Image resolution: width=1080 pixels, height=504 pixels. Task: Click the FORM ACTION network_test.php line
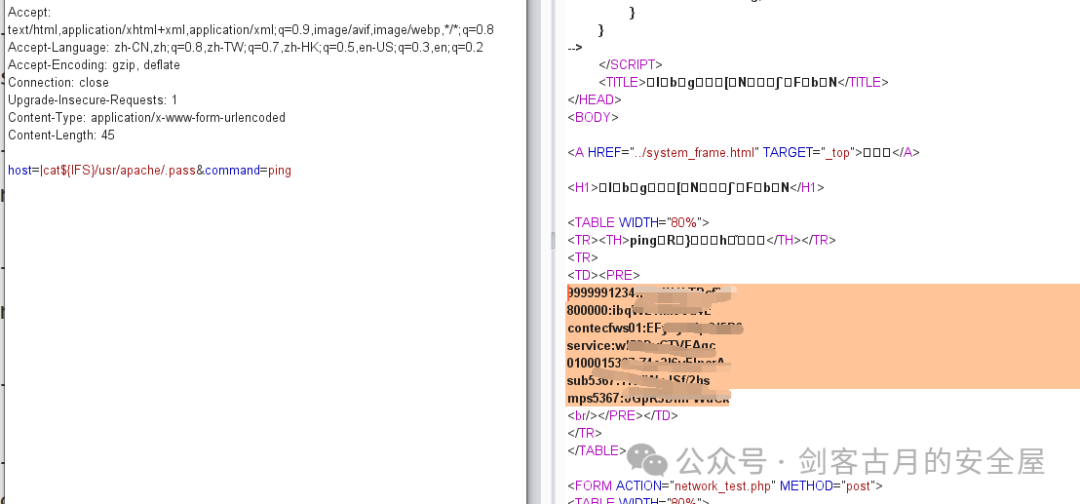[725, 486]
